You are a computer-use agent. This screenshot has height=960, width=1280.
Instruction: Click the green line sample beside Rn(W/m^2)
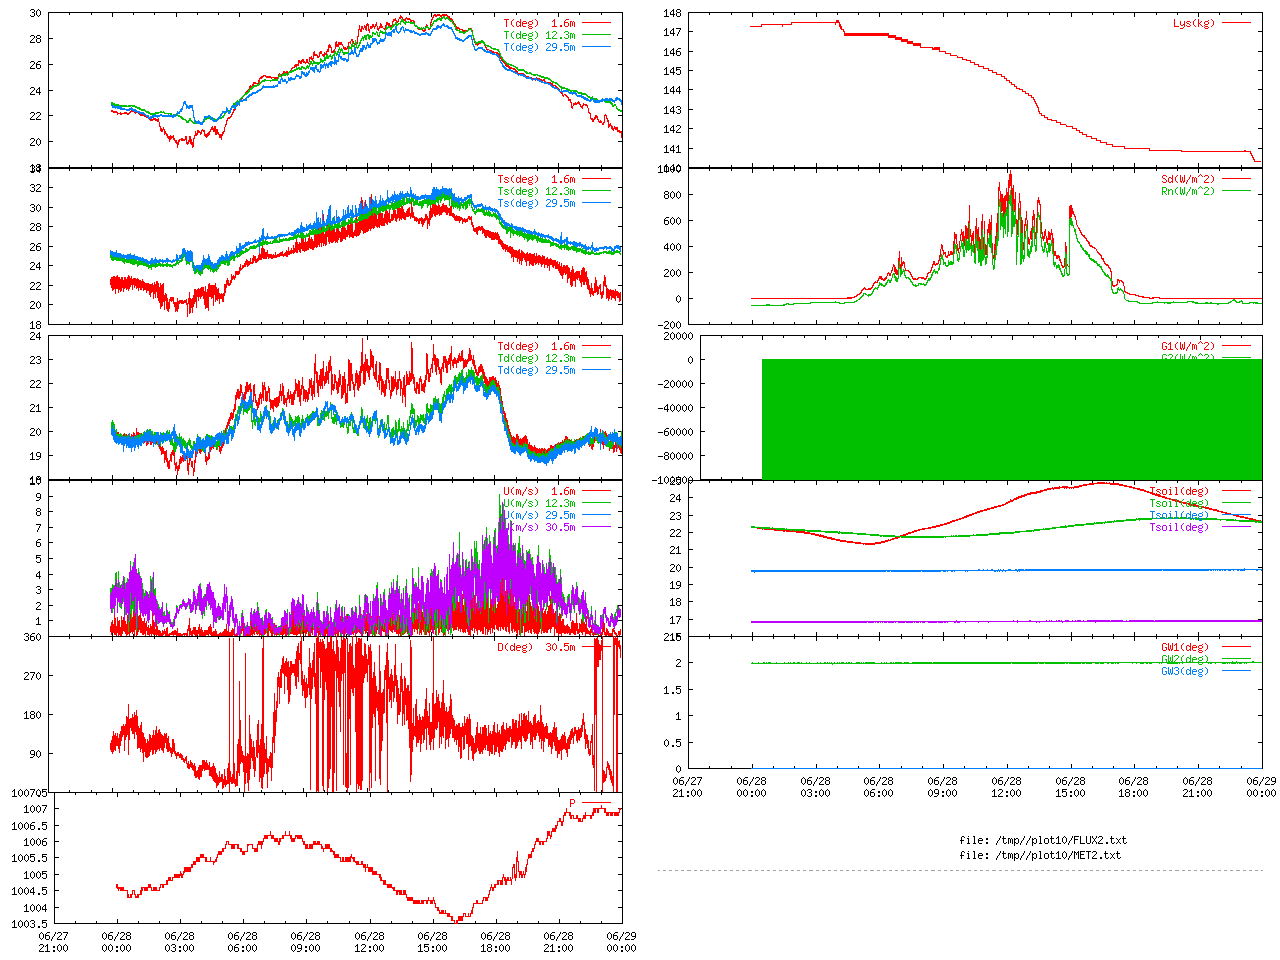1236,191
